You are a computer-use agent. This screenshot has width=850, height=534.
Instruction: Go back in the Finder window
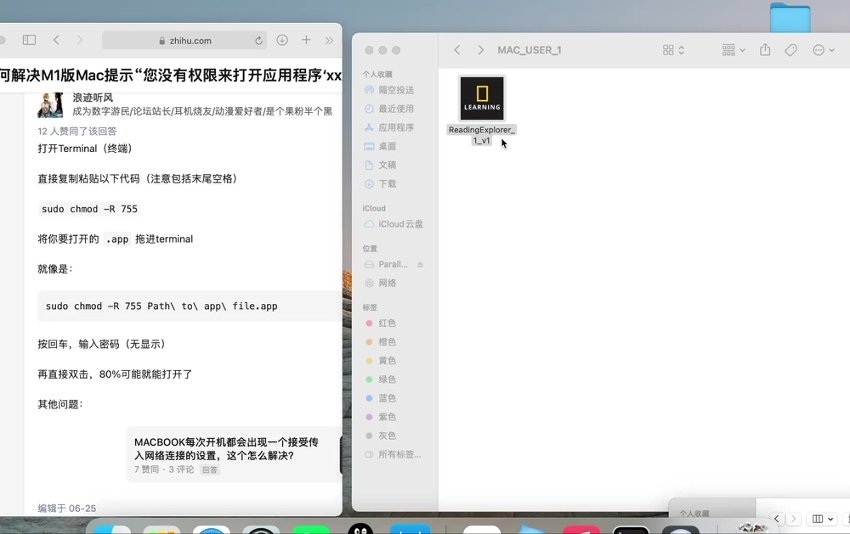[x=458, y=50]
